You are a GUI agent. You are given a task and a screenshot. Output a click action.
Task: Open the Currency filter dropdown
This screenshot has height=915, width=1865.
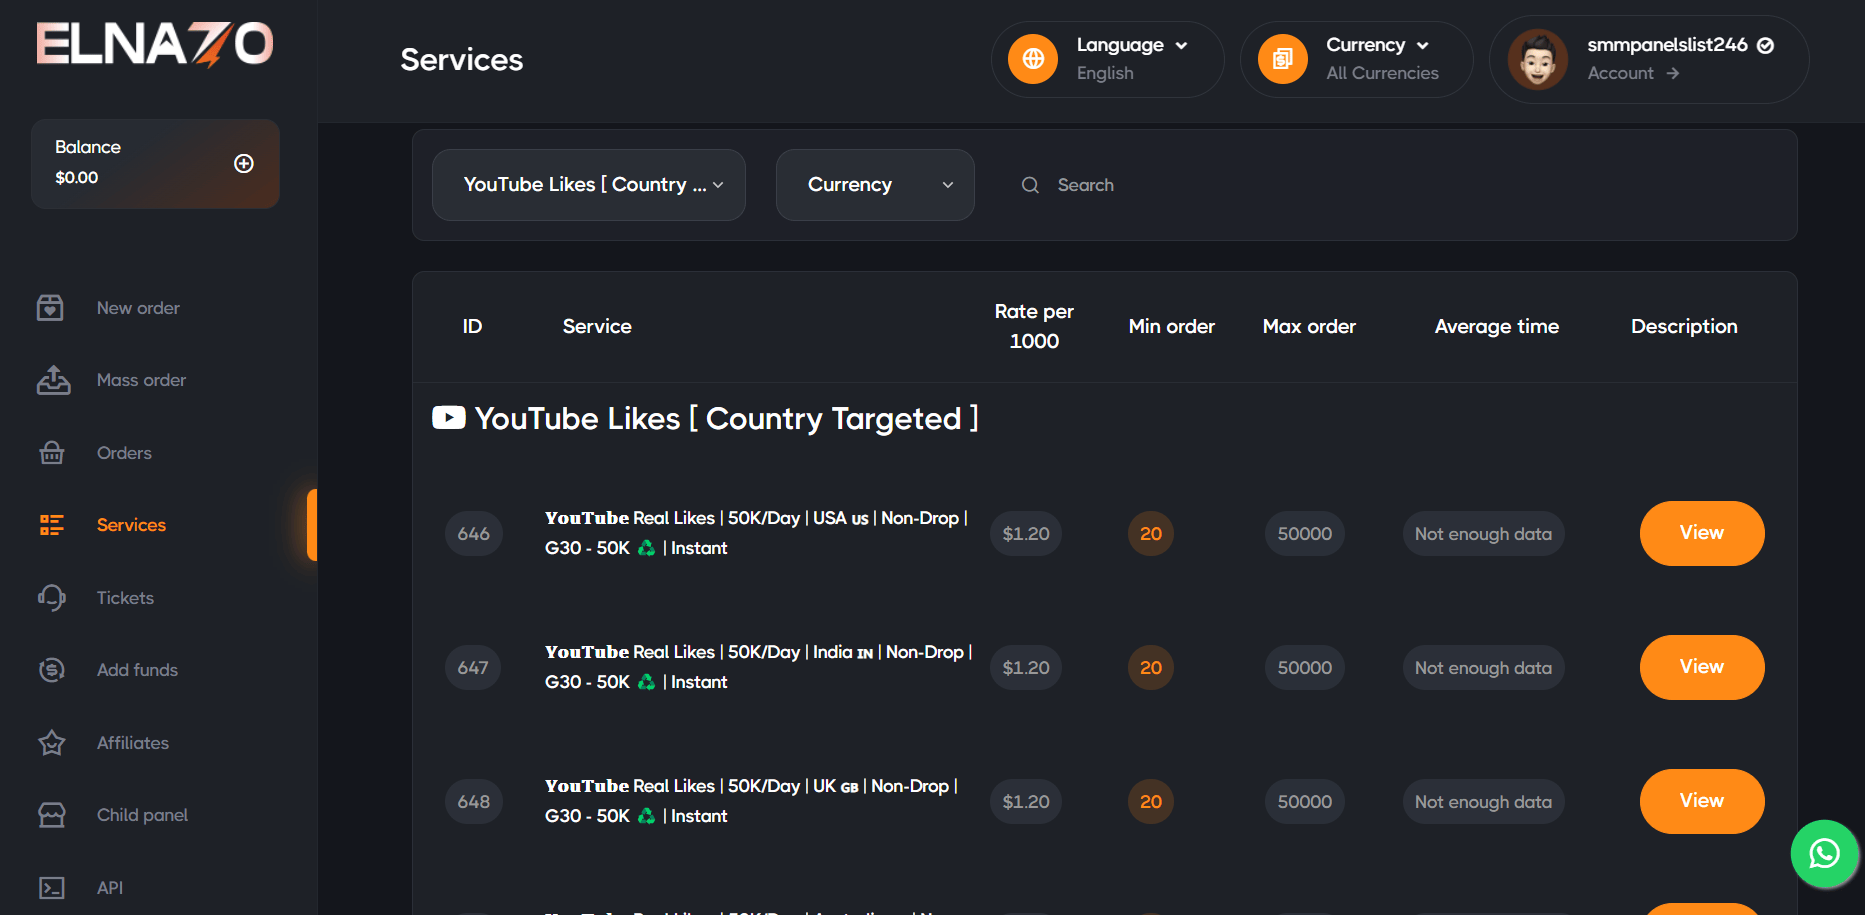coord(875,185)
